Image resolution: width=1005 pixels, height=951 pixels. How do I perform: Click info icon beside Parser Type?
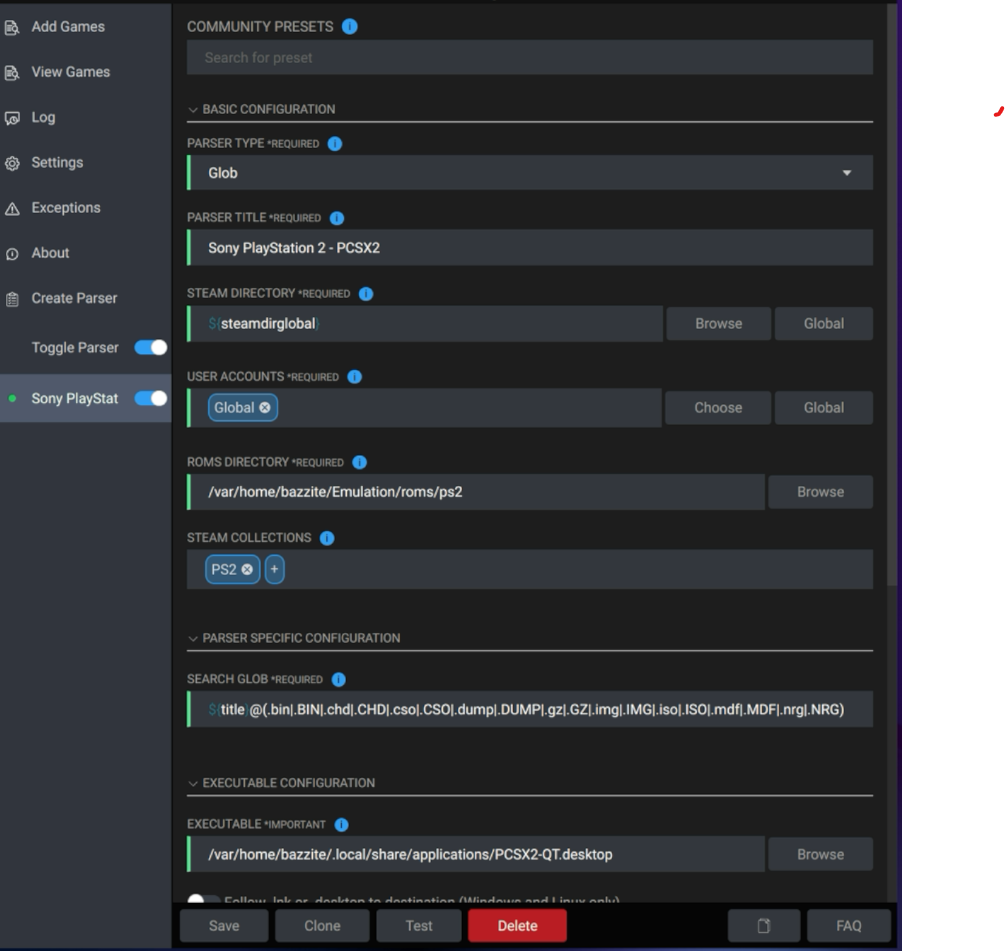pos(335,144)
